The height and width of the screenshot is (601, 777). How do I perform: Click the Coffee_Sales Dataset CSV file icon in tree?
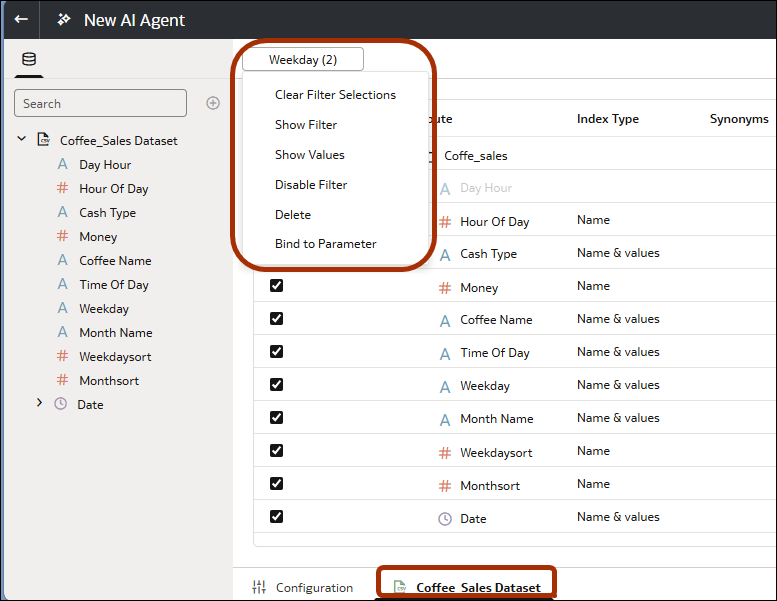(44, 140)
